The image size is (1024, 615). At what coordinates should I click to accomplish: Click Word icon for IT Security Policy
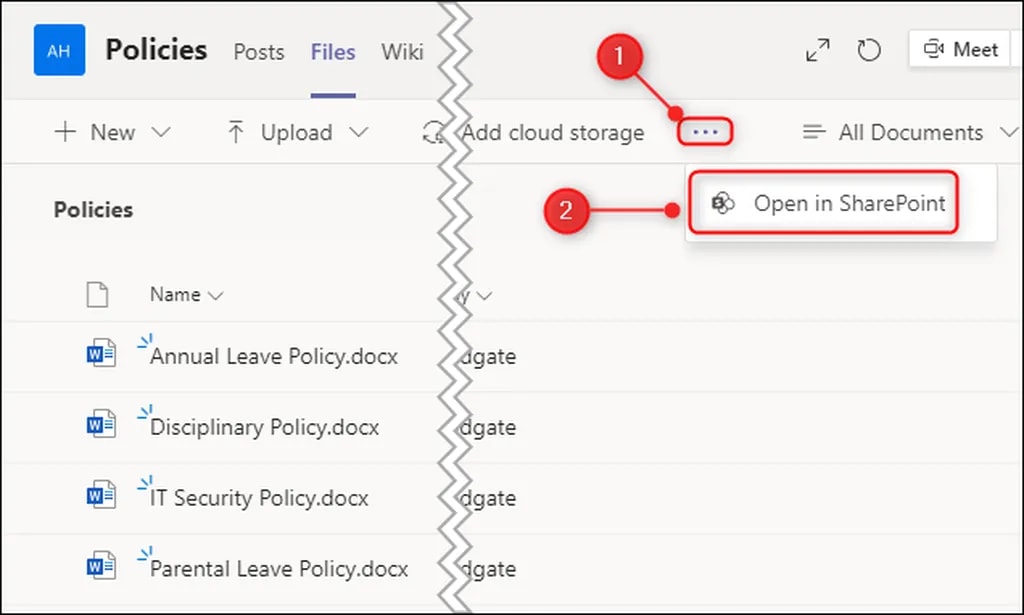click(101, 495)
